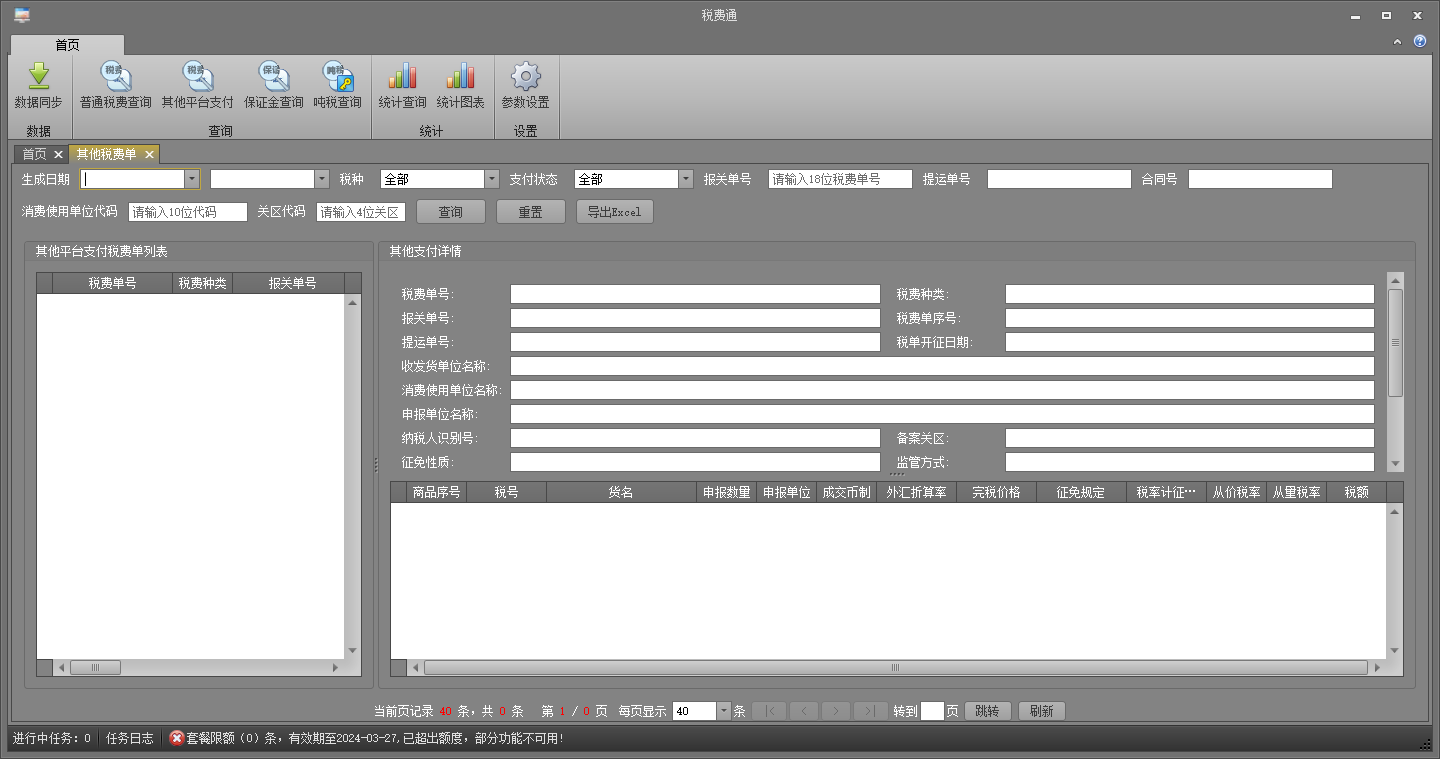Close the 首页 document tab

(x=58, y=154)
